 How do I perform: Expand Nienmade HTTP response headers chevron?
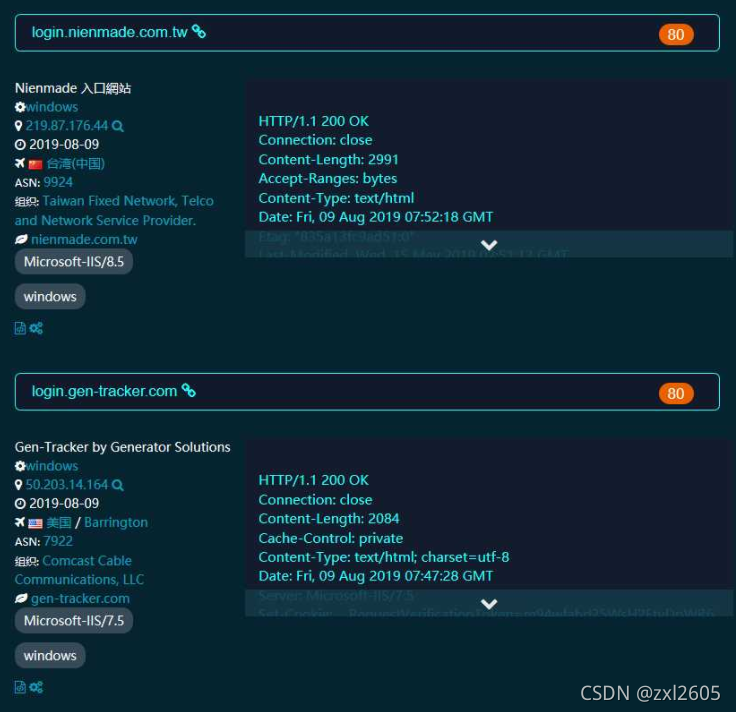(x=489, y=245)
